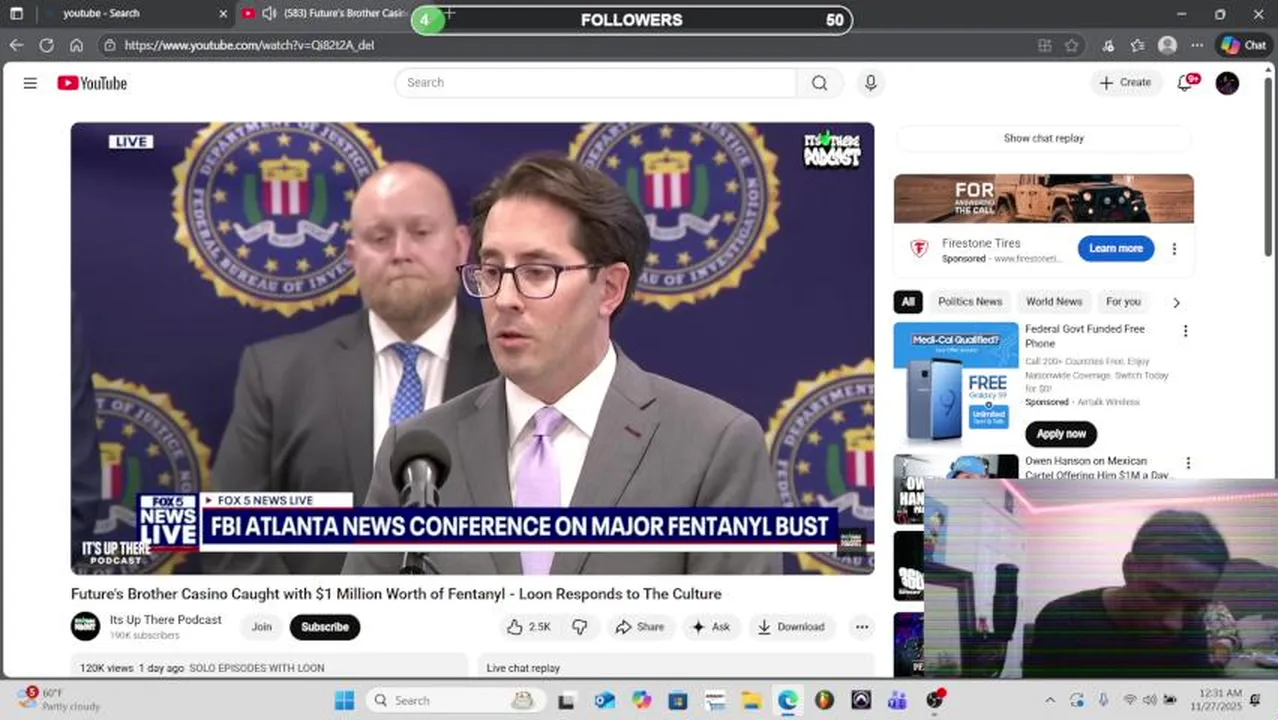
Task: Select the World News chip
Action: 1053,301
